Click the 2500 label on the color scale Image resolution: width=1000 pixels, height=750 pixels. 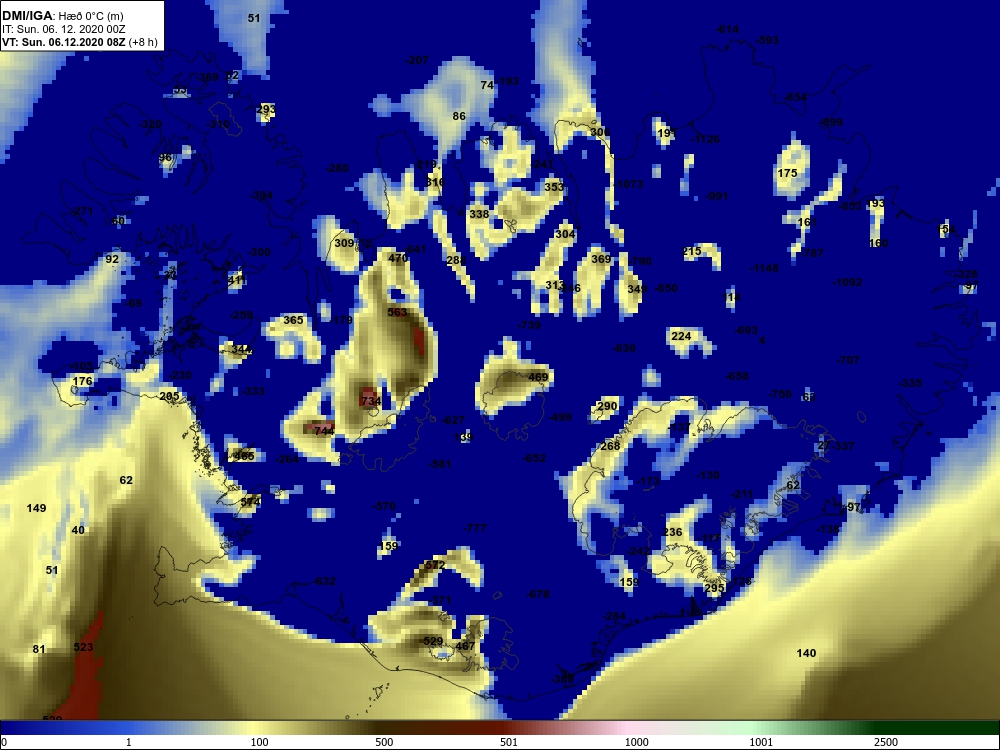pyautogui.click(x=886, y=742)
